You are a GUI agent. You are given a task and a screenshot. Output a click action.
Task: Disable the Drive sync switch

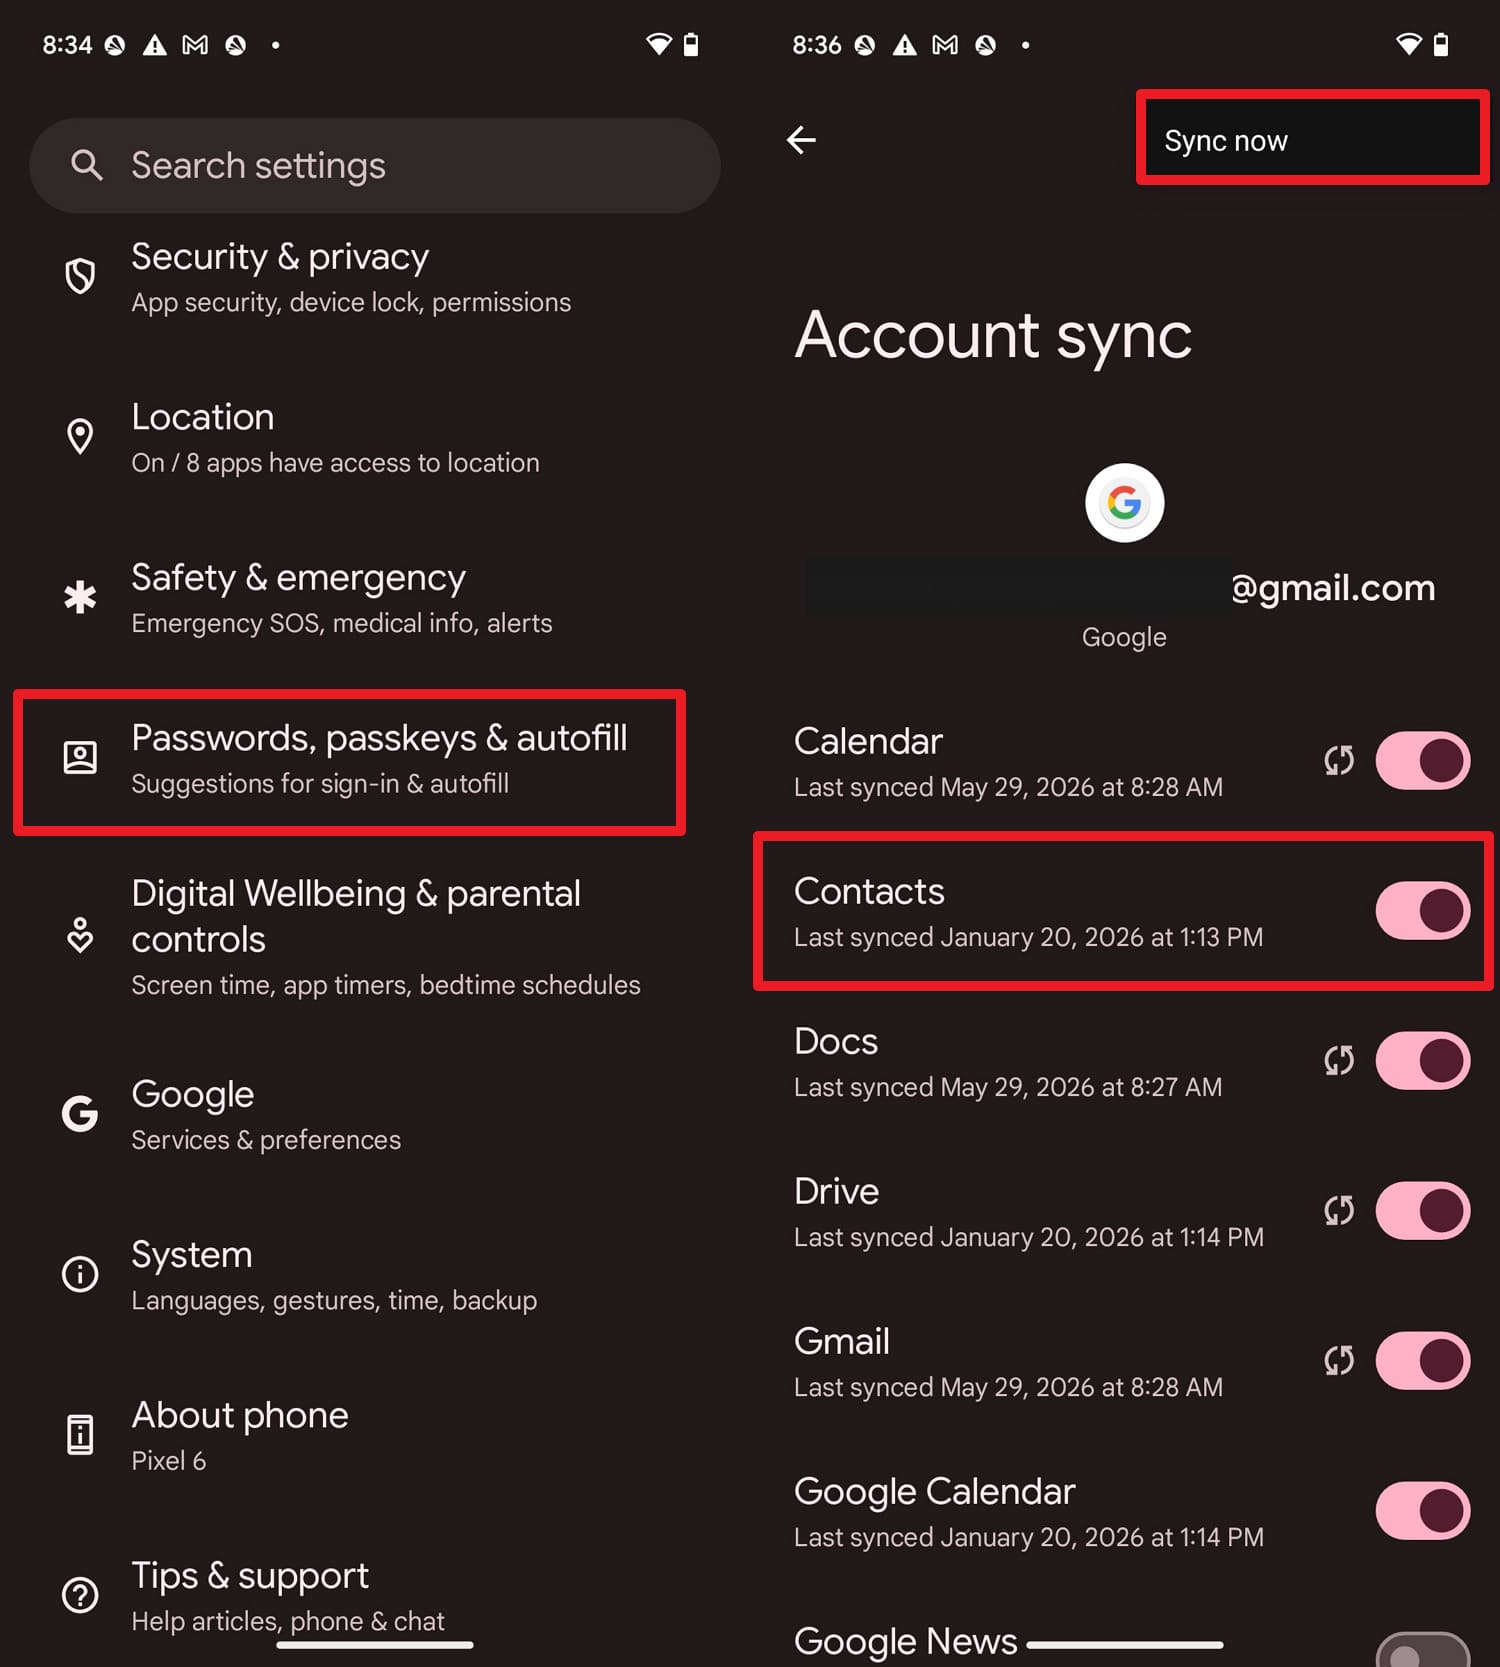click(x=1422, y=1211)
